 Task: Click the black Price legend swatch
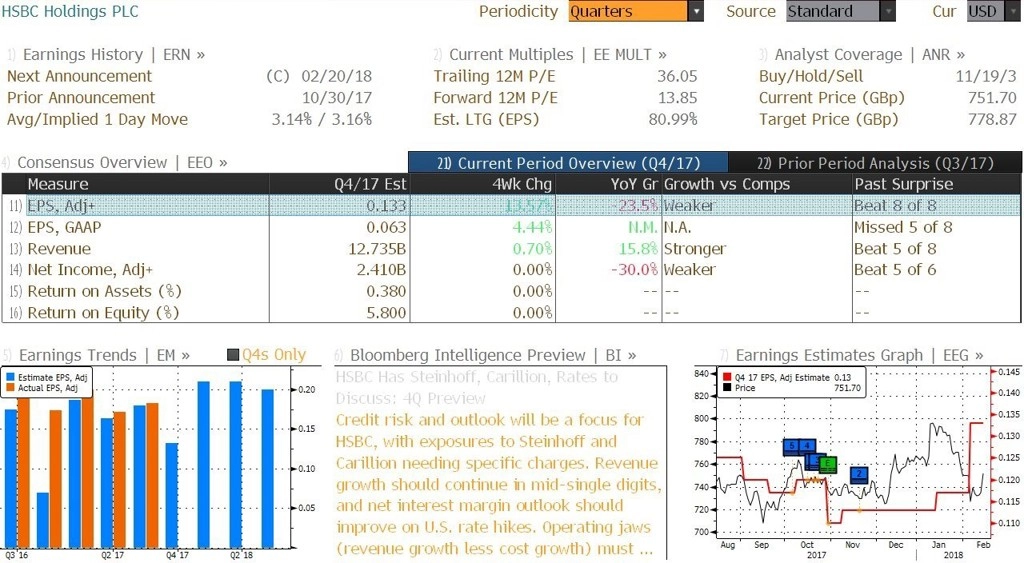click(727, 388)
